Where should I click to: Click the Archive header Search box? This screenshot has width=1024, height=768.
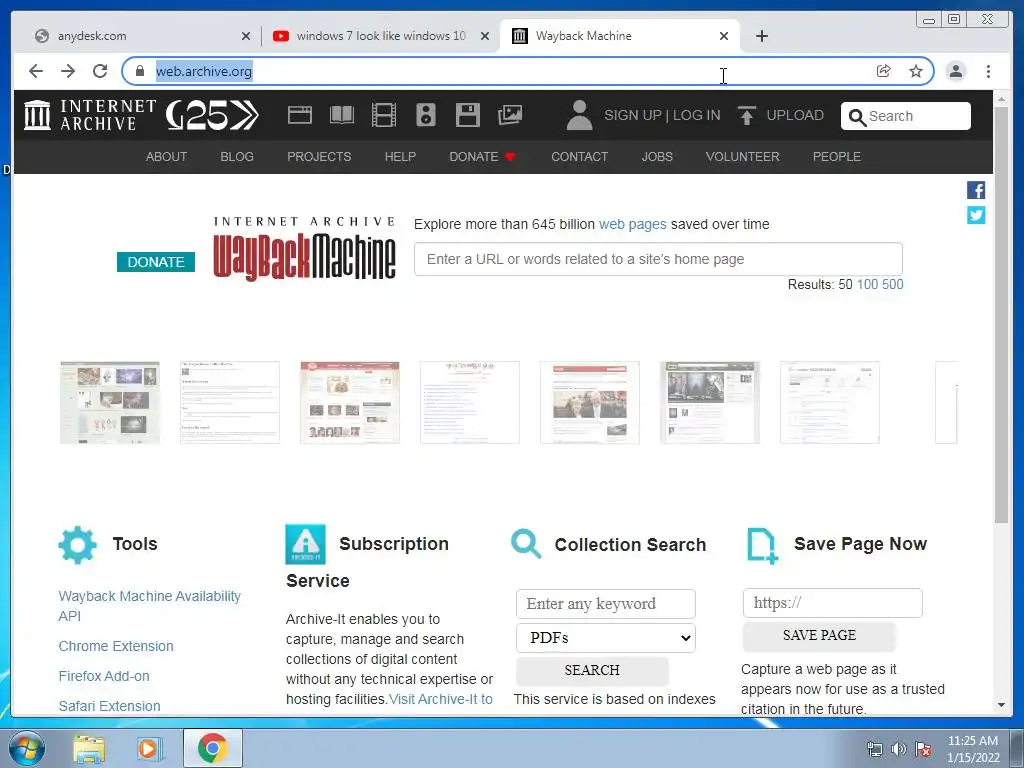pyautogui.click(x=905, y=116)
